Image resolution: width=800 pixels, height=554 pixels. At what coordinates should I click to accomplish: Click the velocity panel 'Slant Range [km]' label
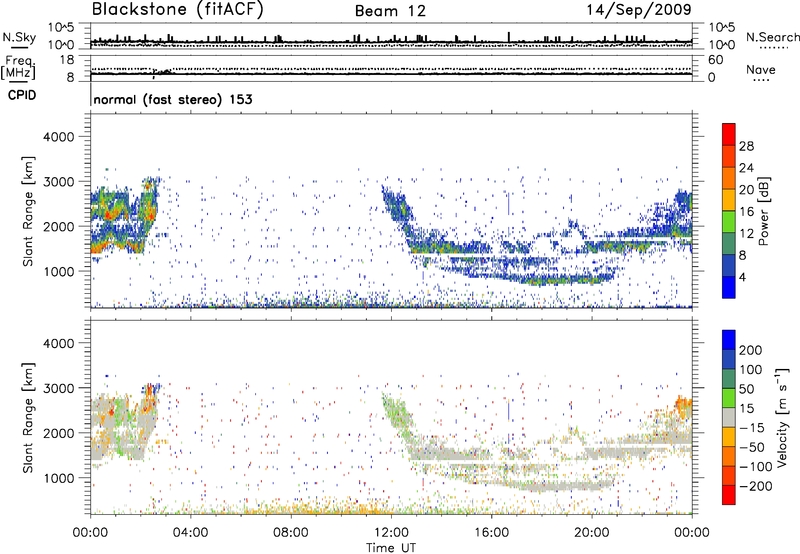28,417
